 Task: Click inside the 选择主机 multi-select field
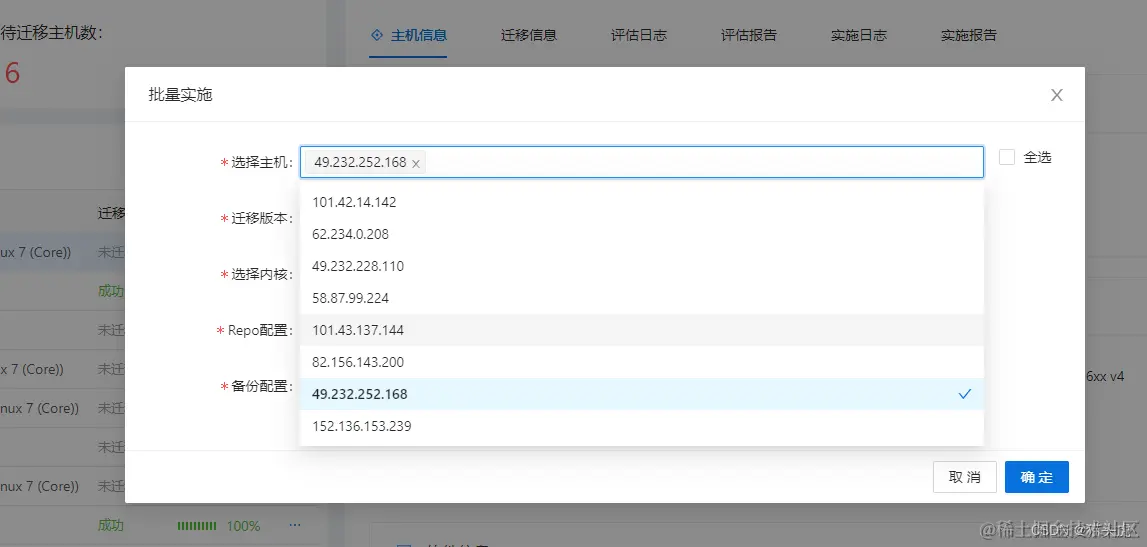(642, 162)
